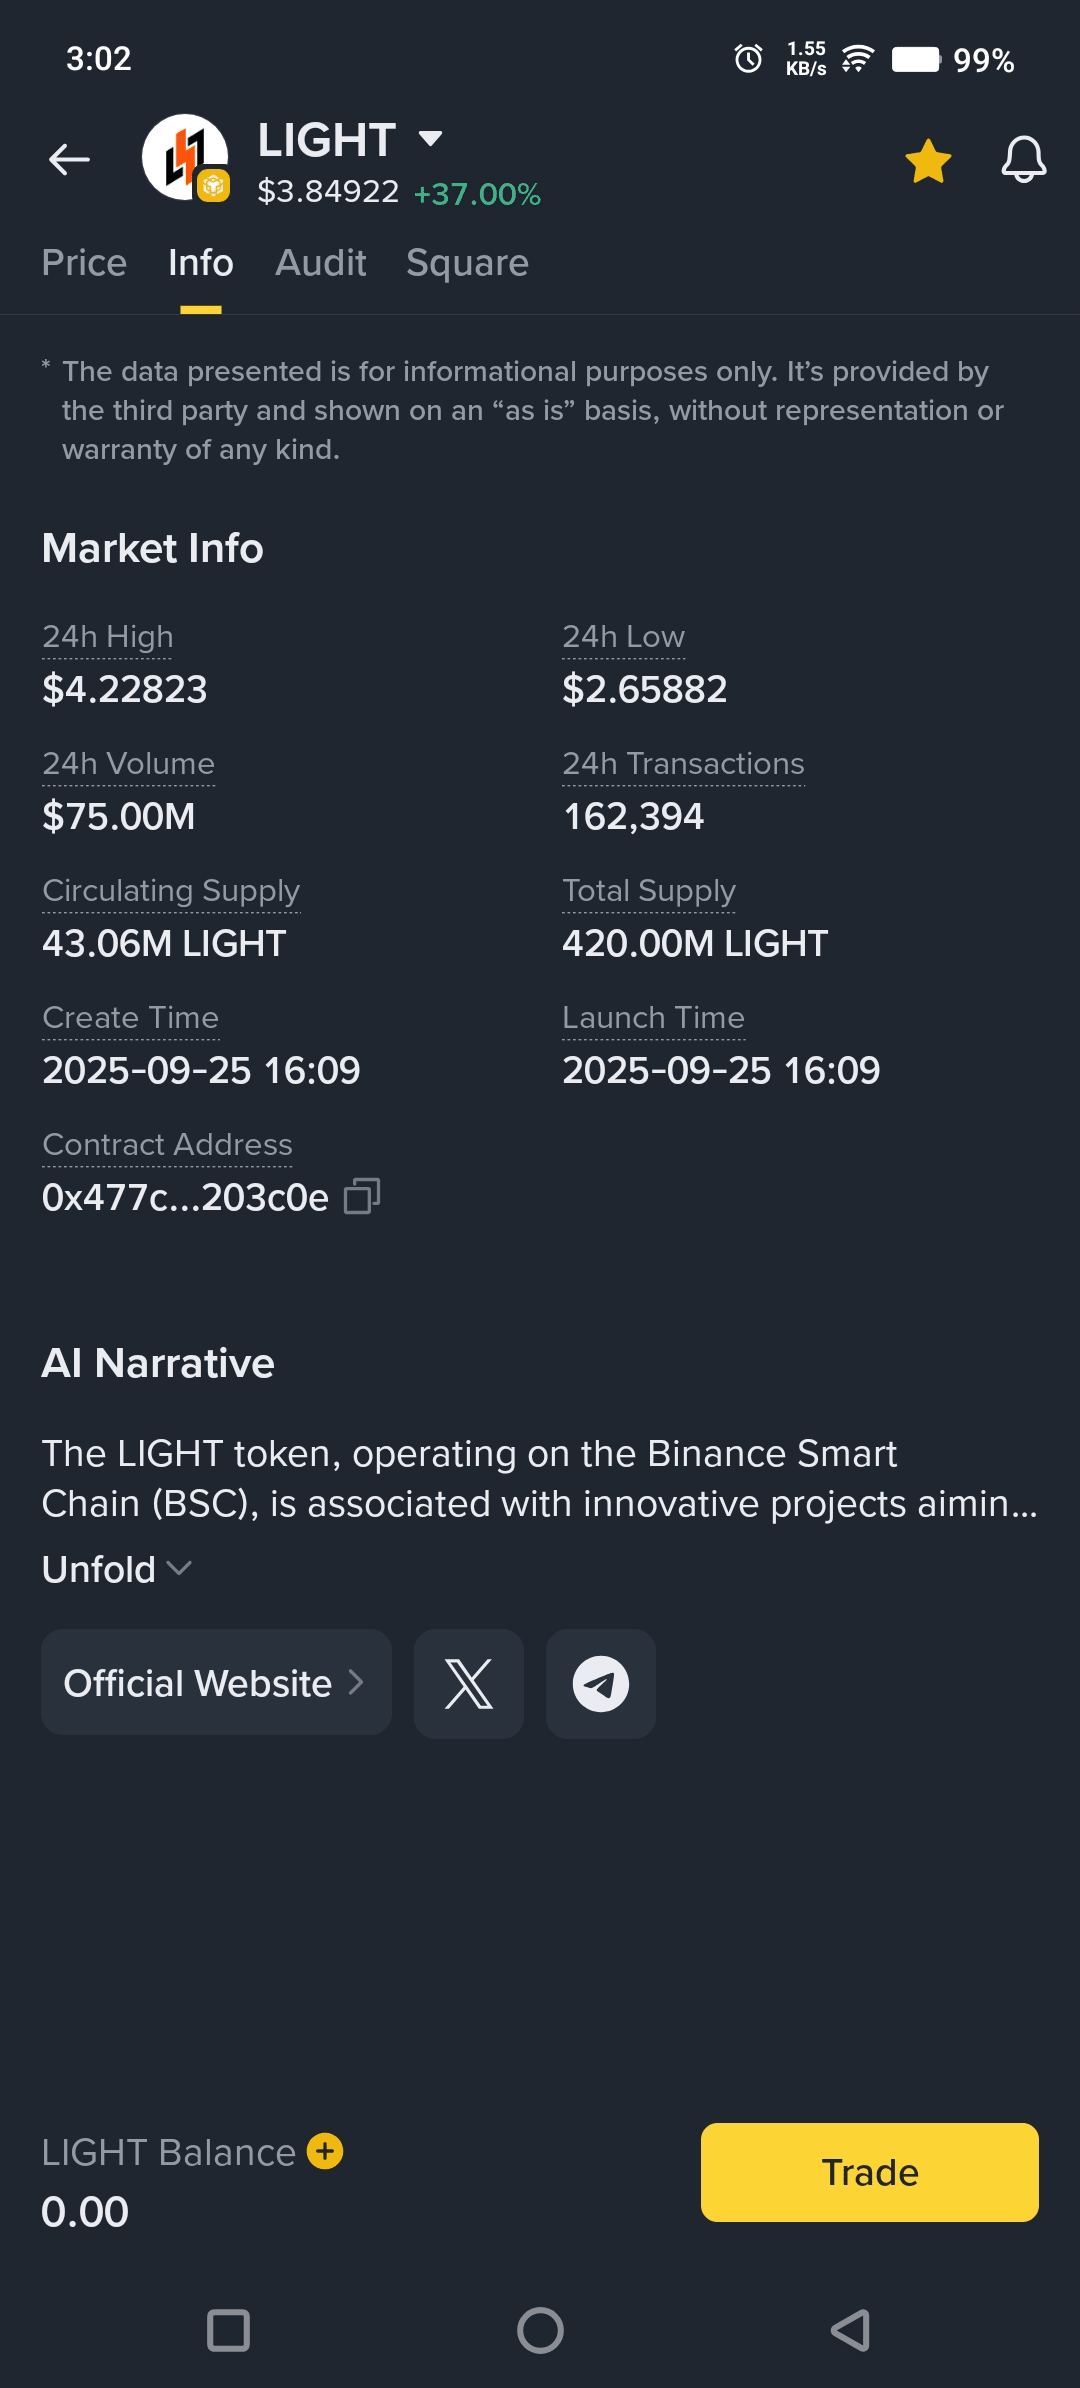Open the LIGHT token selector dropdown
Viewport: 1080px width, 2388px height.
430,139
